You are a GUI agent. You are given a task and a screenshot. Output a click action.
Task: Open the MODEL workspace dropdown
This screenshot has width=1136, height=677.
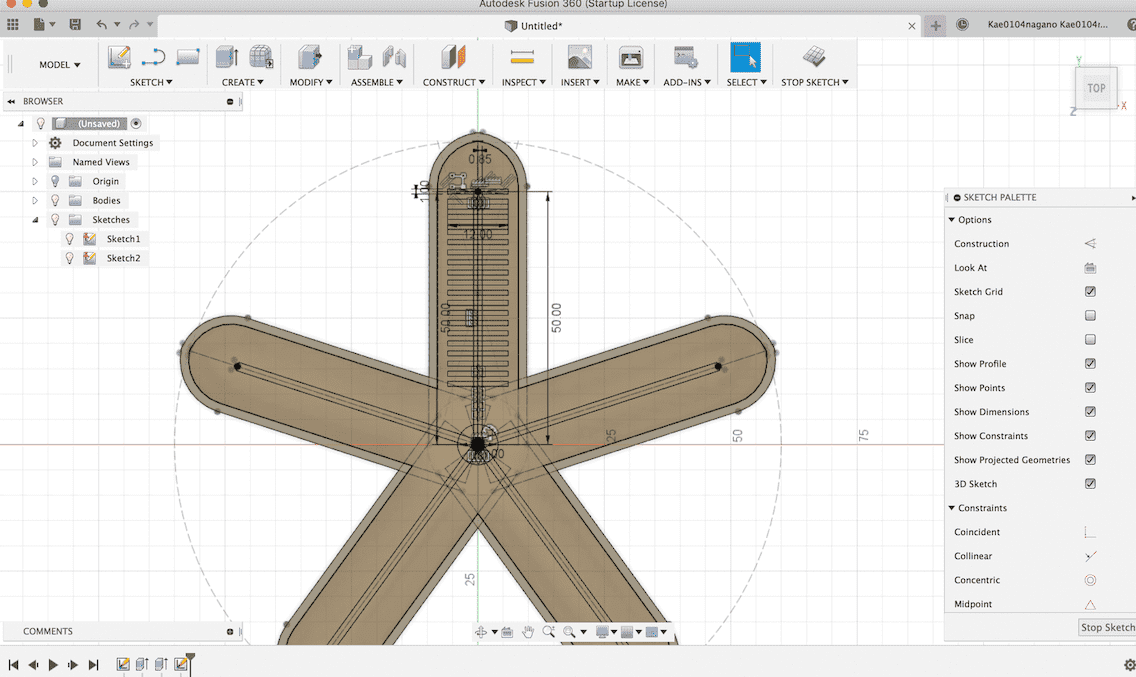pyautogui.click(x=60, y=65)
